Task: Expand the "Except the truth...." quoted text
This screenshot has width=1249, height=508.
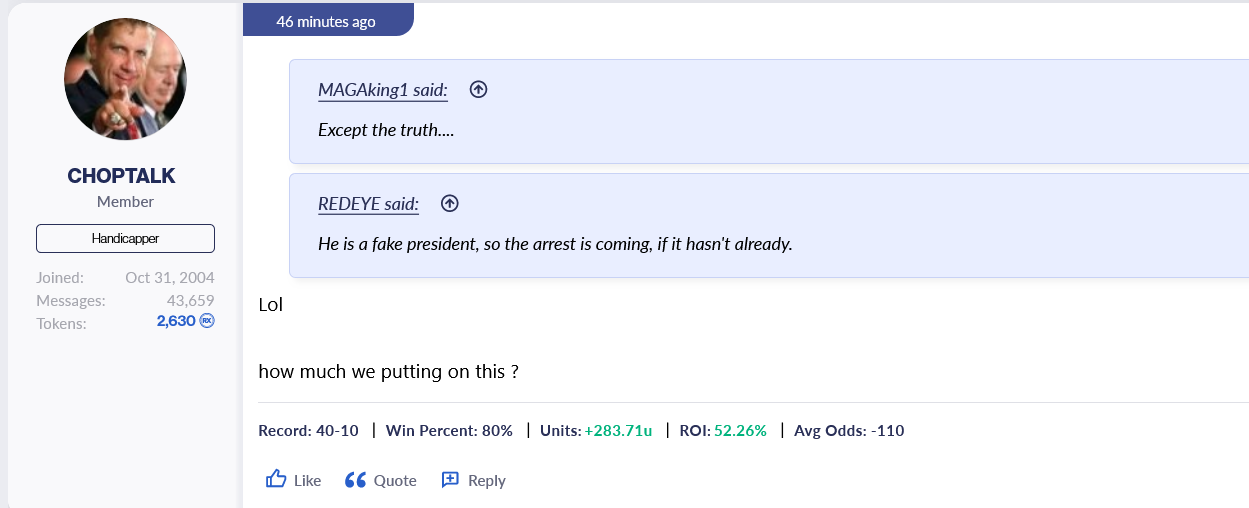Action: (x=386, y=129)
